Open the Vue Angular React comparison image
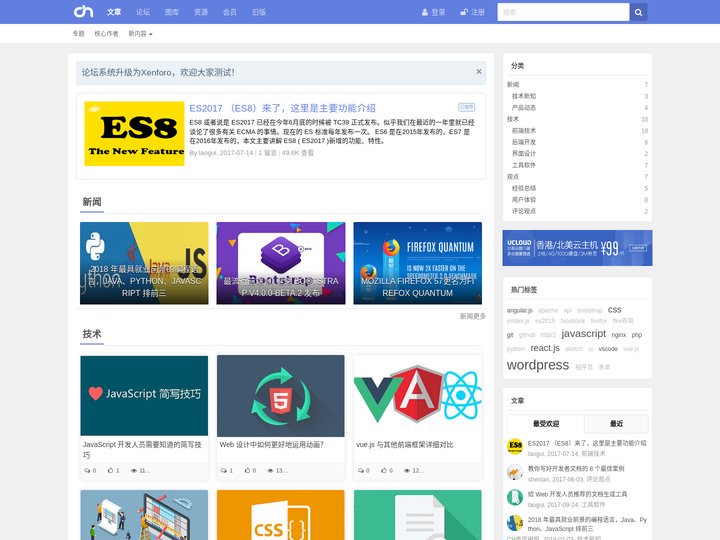 [417, 395]
